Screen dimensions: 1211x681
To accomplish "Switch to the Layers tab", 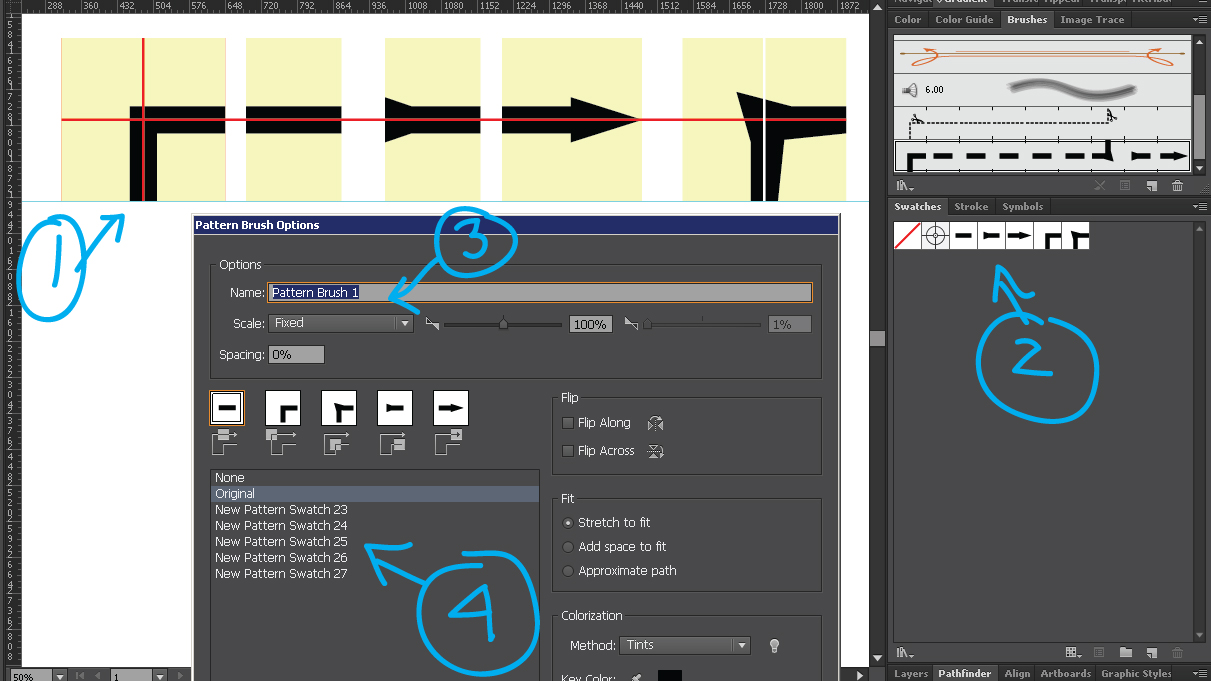I will coord(910,674).
